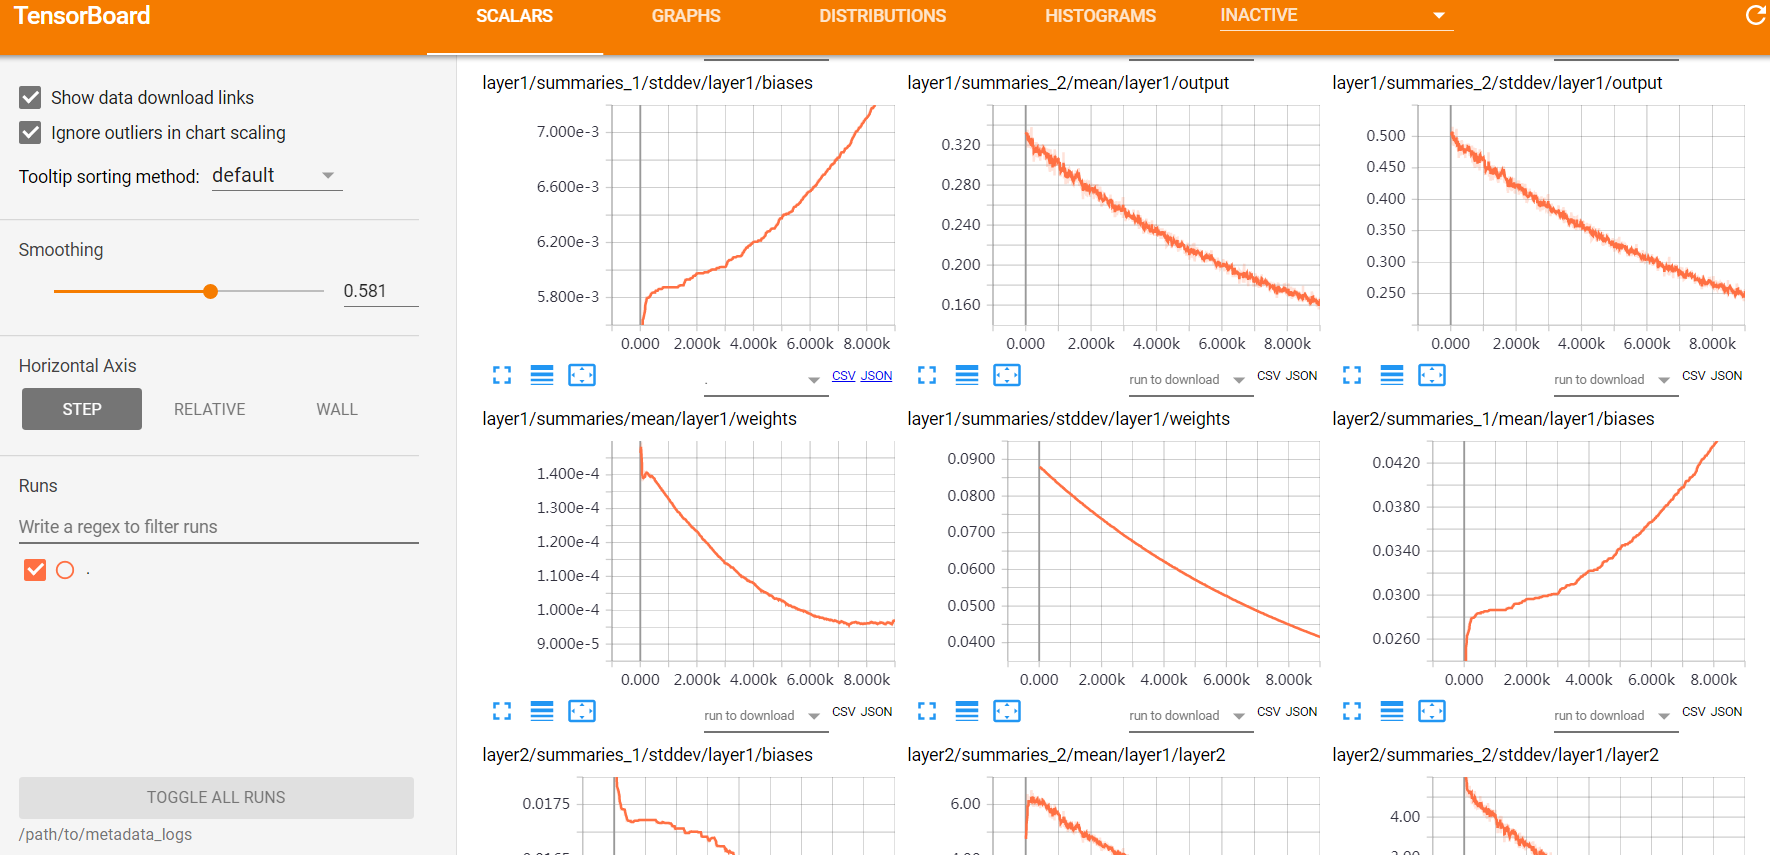
Task: Download JSON for summaries_2/stddev/layer1/output chart
Action: (1726, 376)
